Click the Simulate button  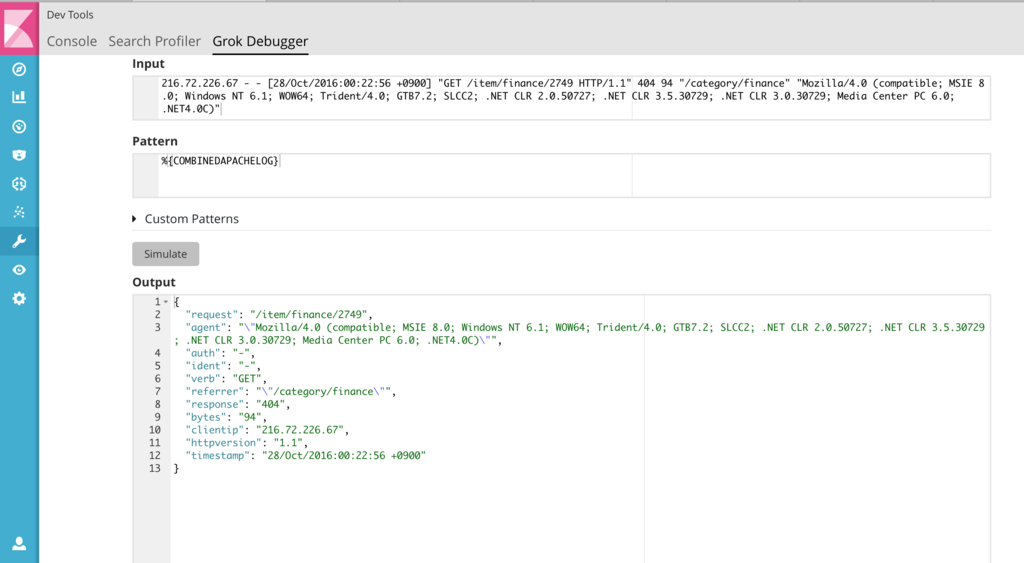[x=165, y=254]
